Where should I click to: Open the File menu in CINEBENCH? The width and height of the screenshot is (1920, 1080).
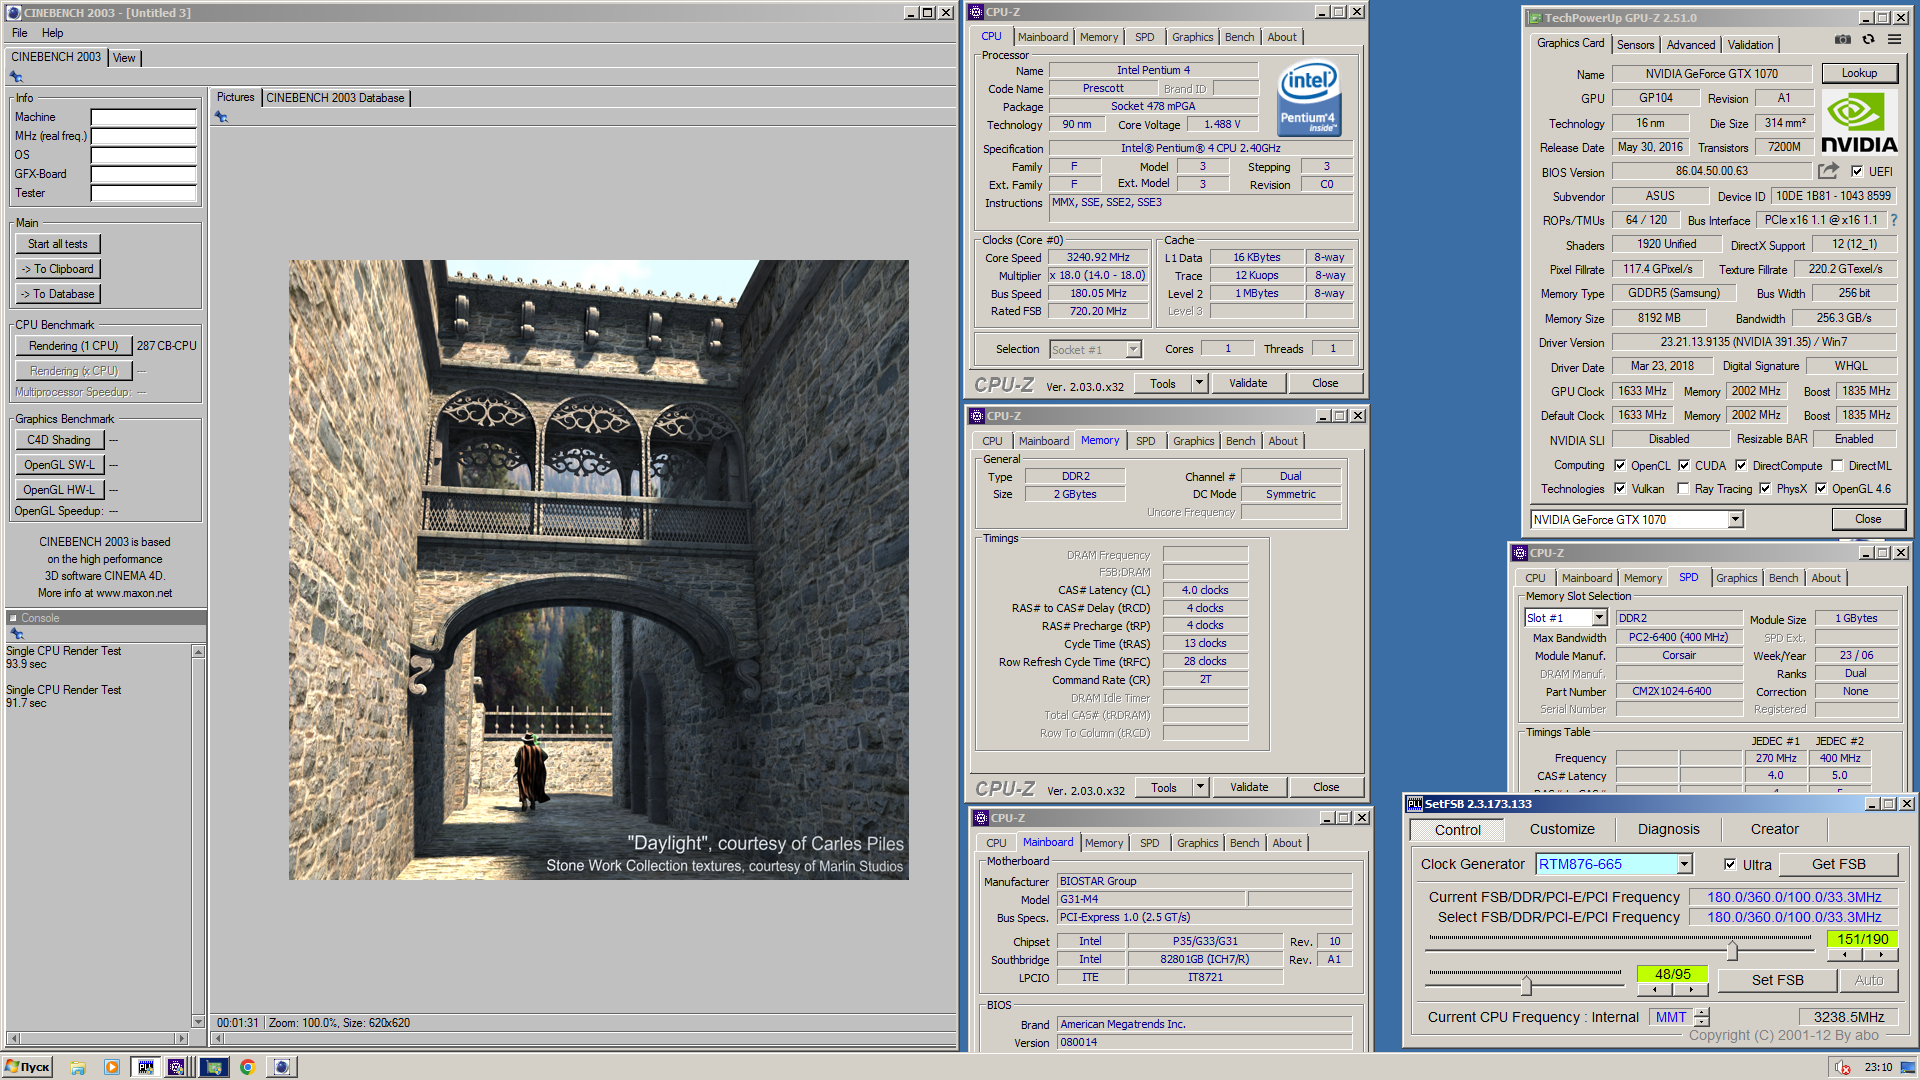tap(19, 33)
